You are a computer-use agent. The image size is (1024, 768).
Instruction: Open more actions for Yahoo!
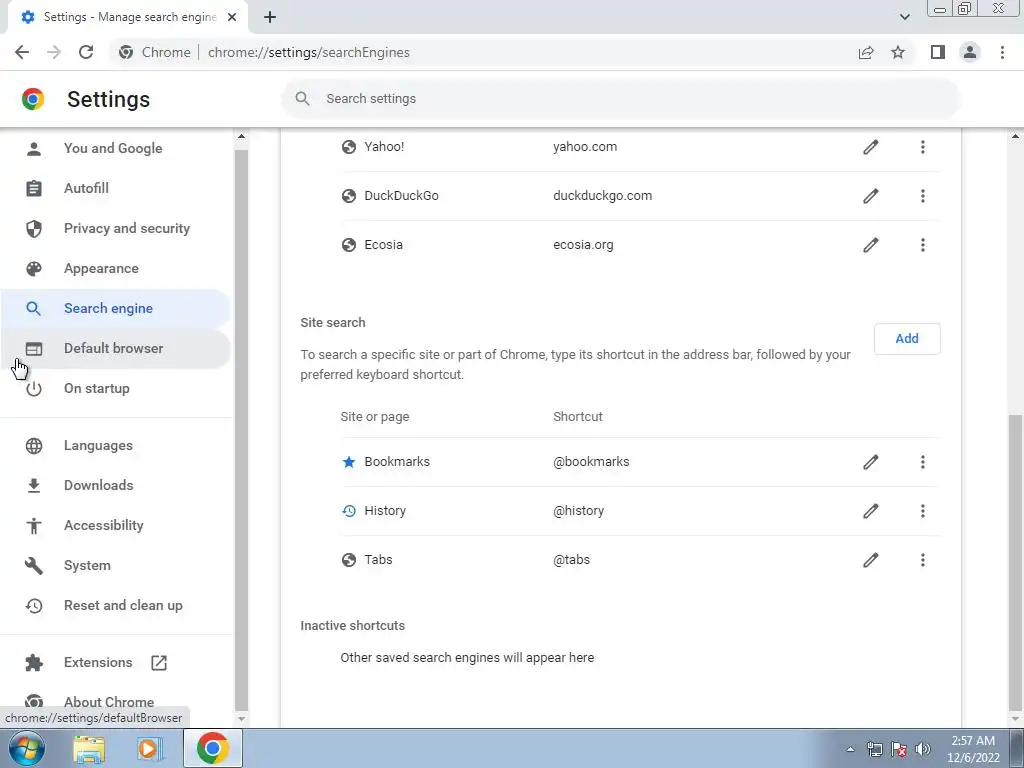(923, 147)
